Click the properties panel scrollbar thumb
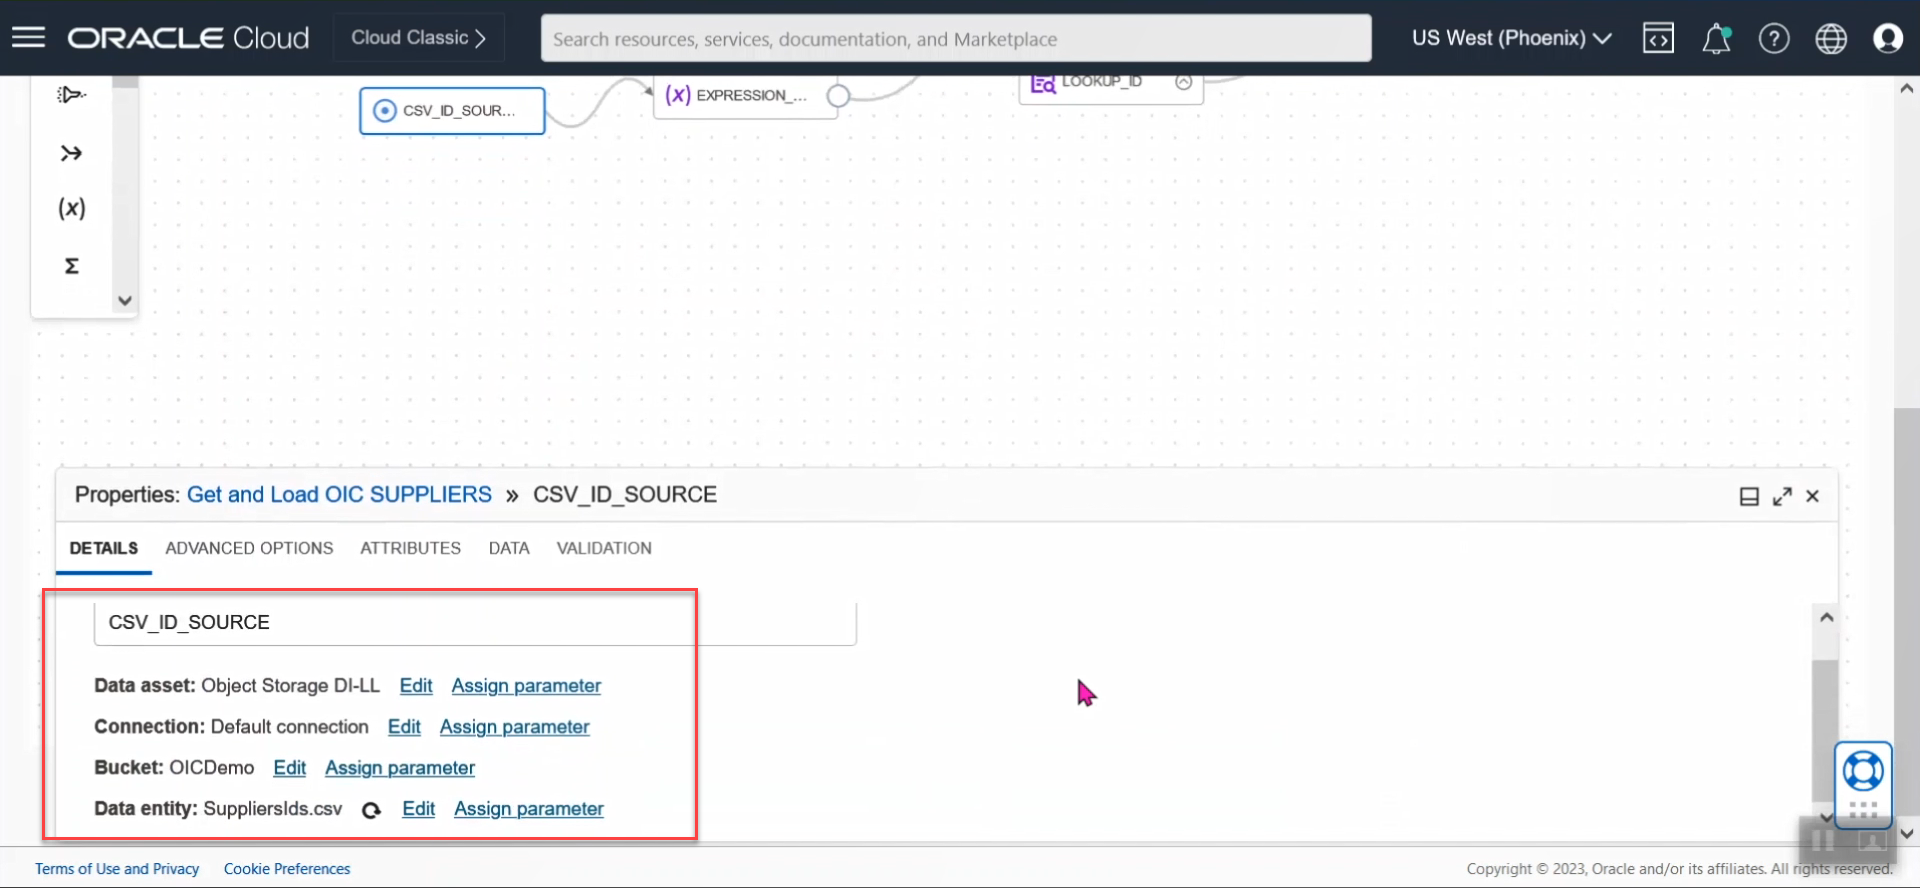Screen dimensions: 1920x888 point(1825,730)
